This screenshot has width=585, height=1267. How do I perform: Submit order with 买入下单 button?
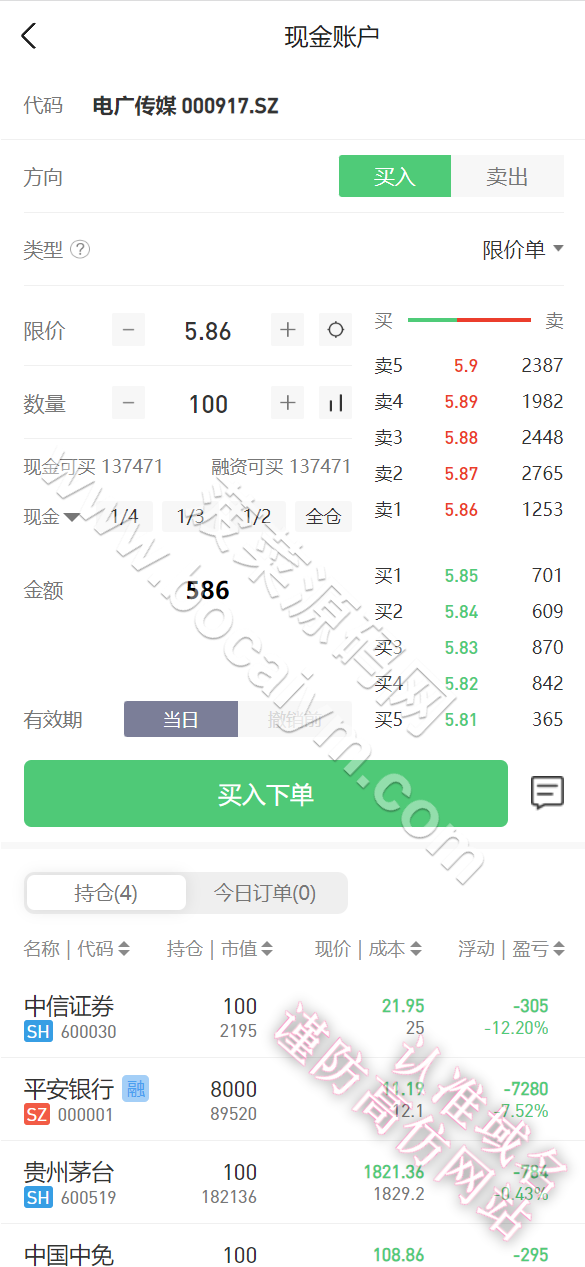click(266, 794)
